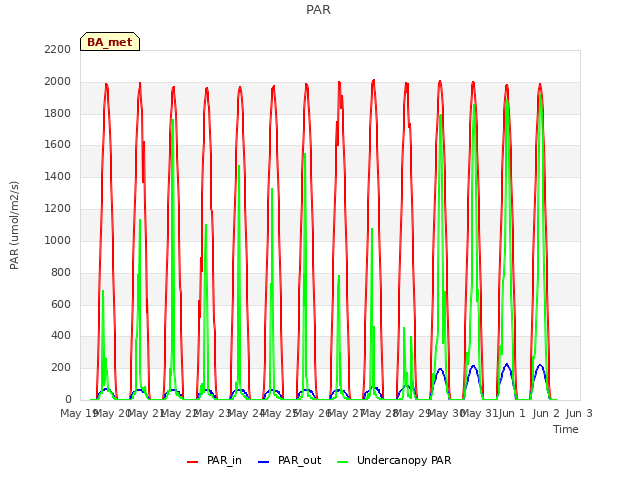The image size is (640, 480).
Task: Click the 0 y-axis tick label
Action: tap(68, 400)
